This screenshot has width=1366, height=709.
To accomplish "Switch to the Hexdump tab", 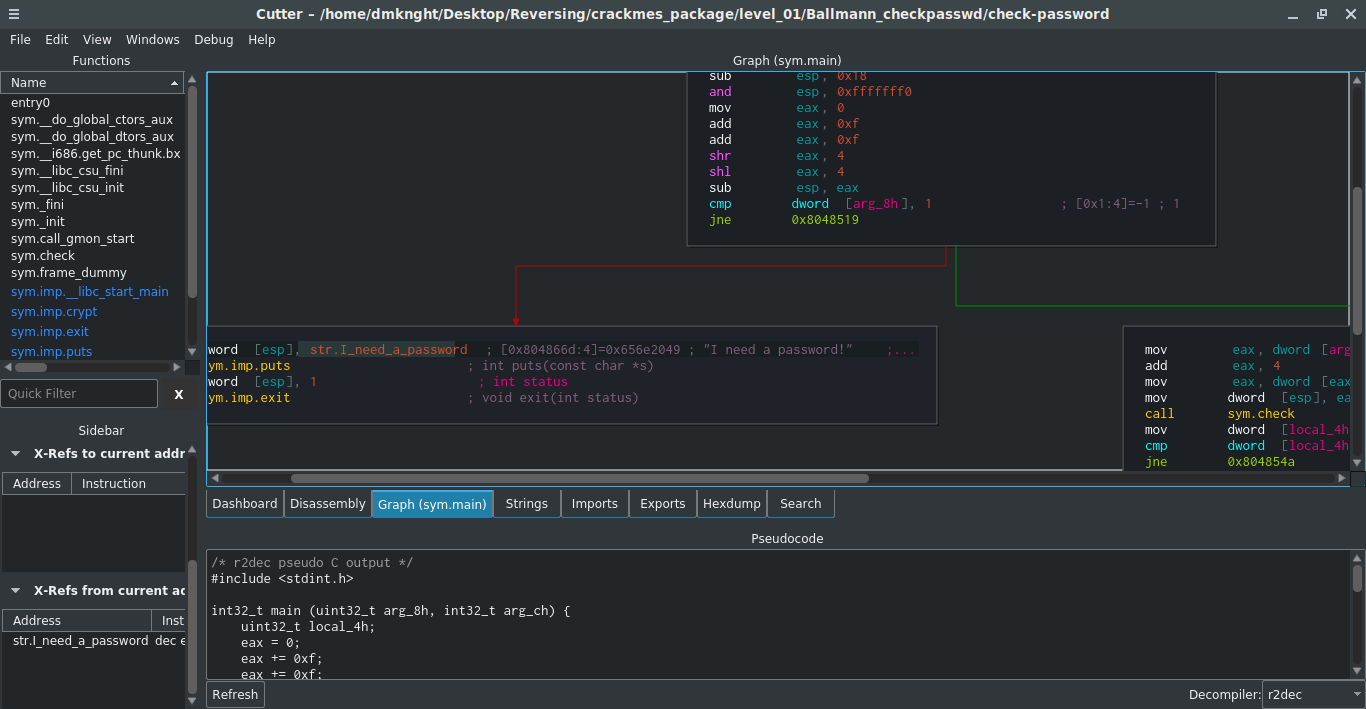I will 732,503.
